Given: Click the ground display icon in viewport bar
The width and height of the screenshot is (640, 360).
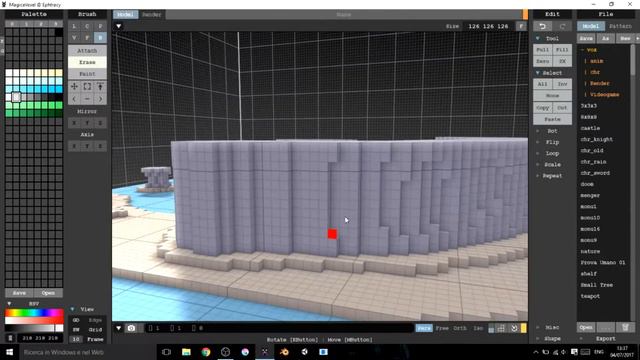Looking at the screenshot, I should point(491,328).
